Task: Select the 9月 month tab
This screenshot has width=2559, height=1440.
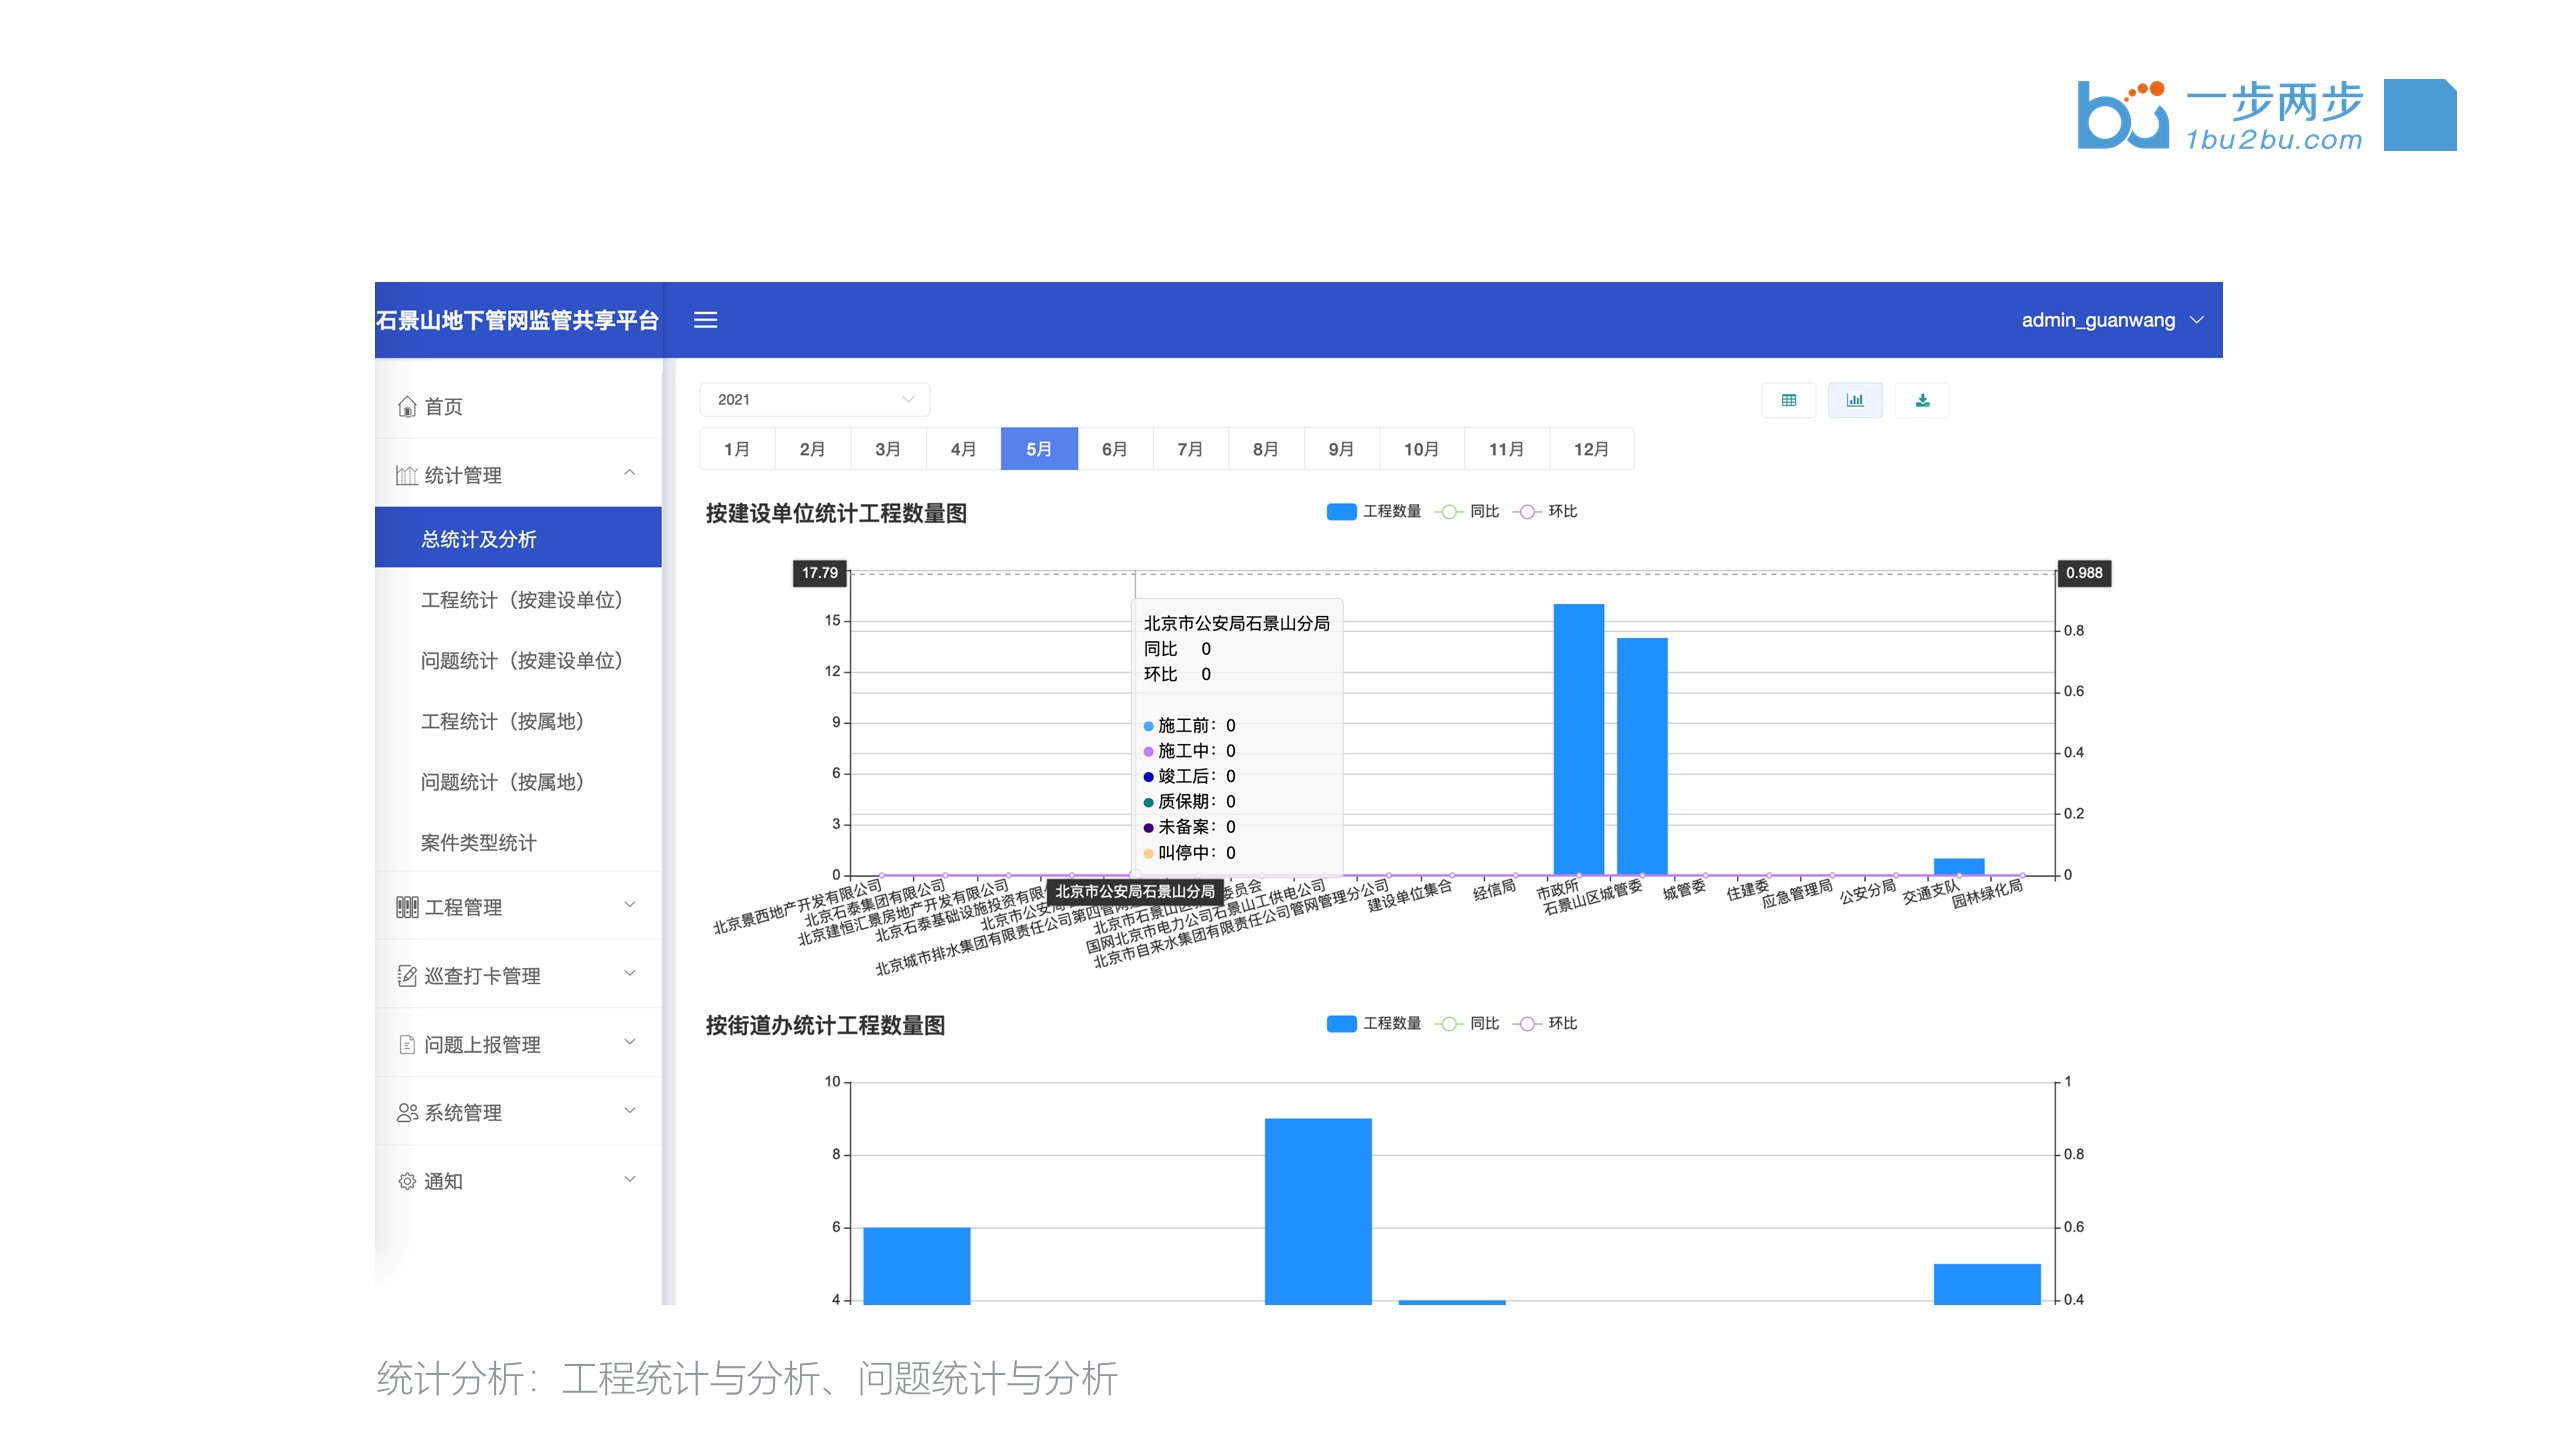Action: (1341, 449)
